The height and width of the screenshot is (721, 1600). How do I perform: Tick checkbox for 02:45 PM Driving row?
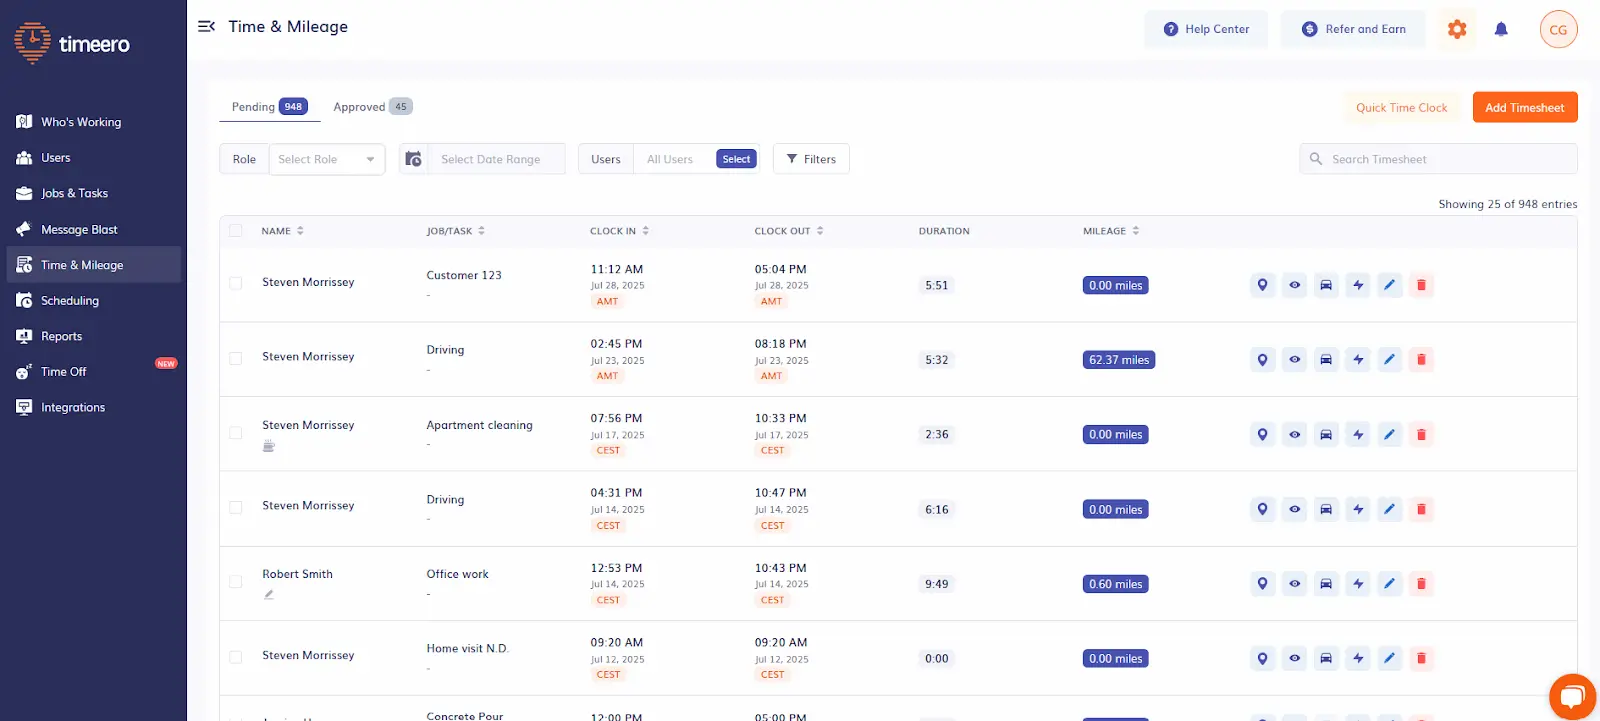point(236,358)
